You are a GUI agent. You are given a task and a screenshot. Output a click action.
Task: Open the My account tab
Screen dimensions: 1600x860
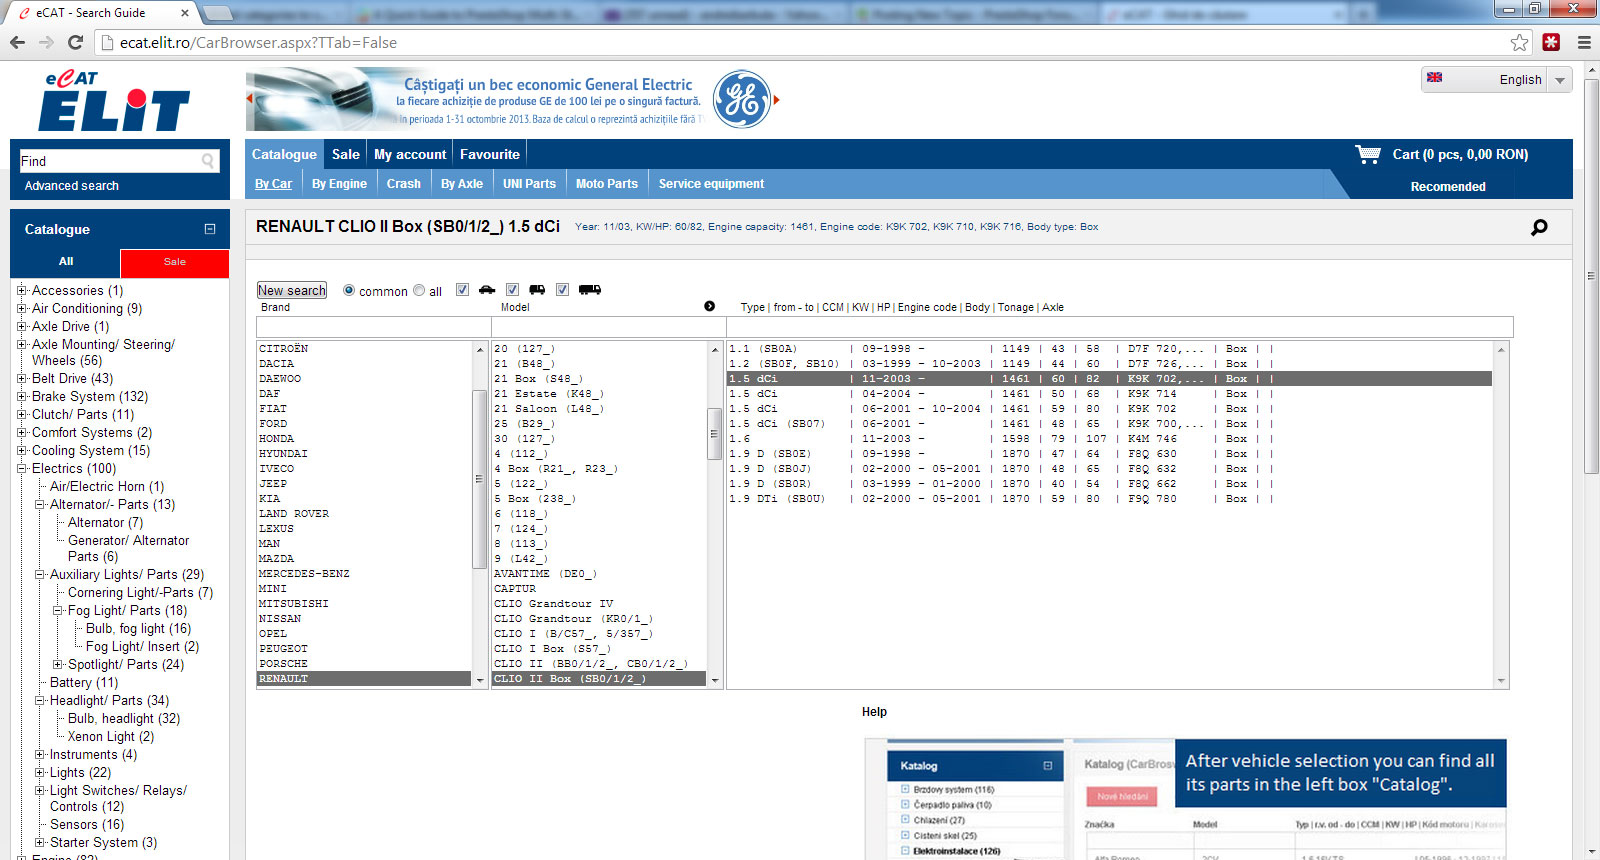click(x=410, y=154)
